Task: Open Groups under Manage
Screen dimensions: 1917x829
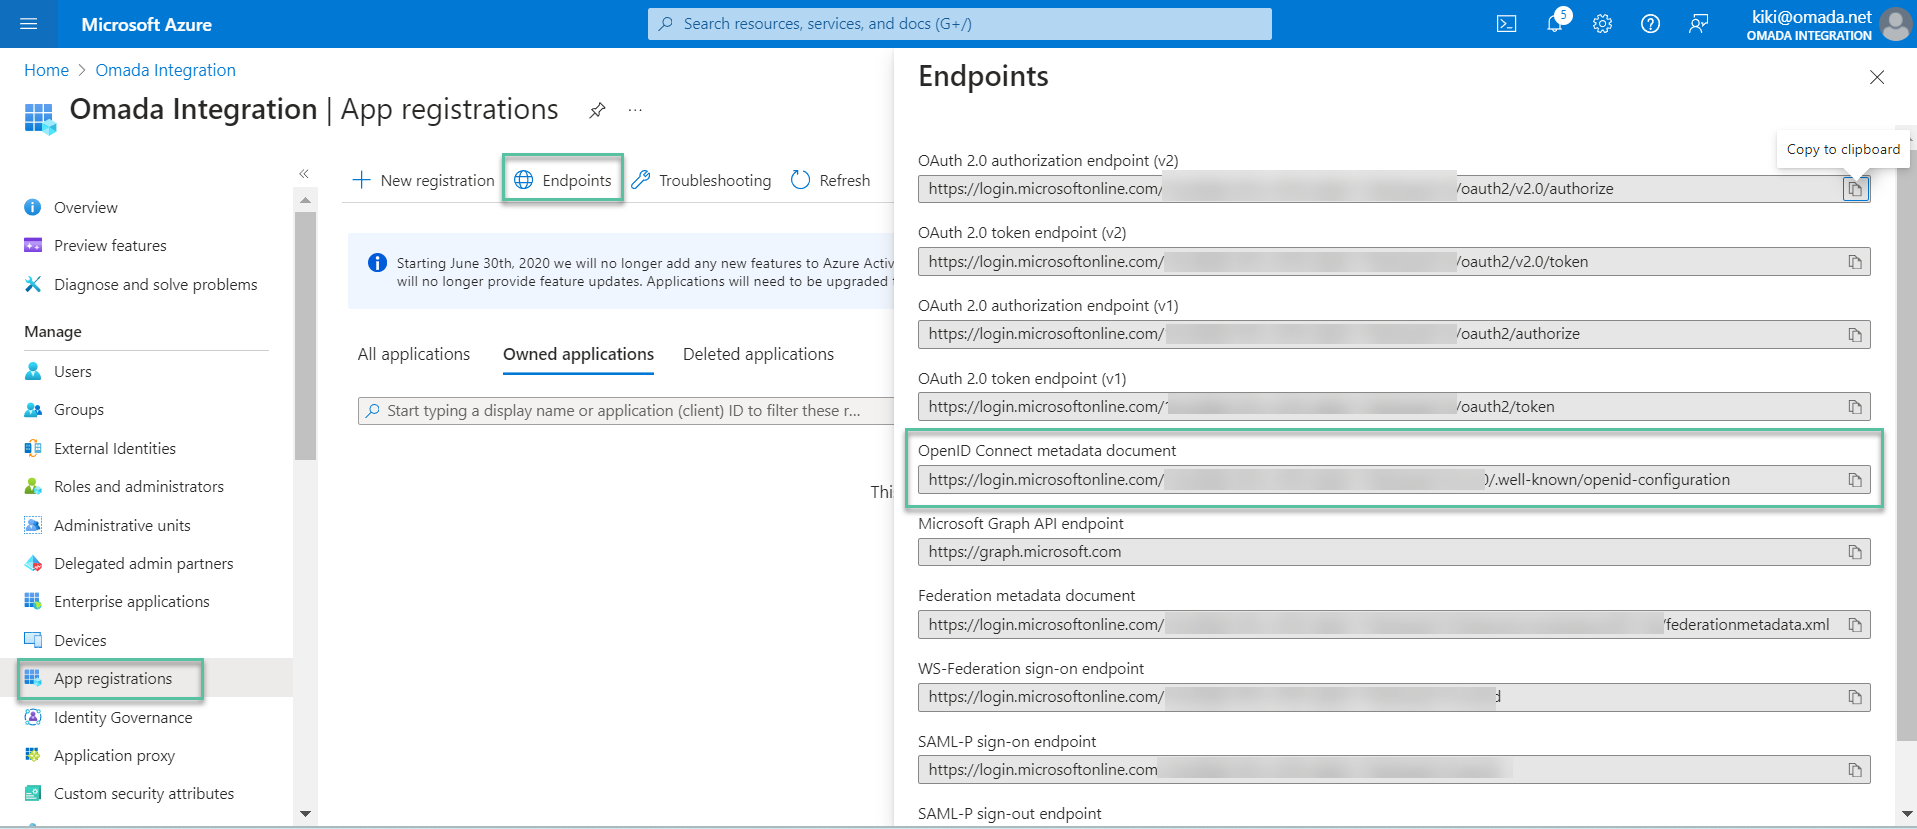Action: (x=79, y=409)
